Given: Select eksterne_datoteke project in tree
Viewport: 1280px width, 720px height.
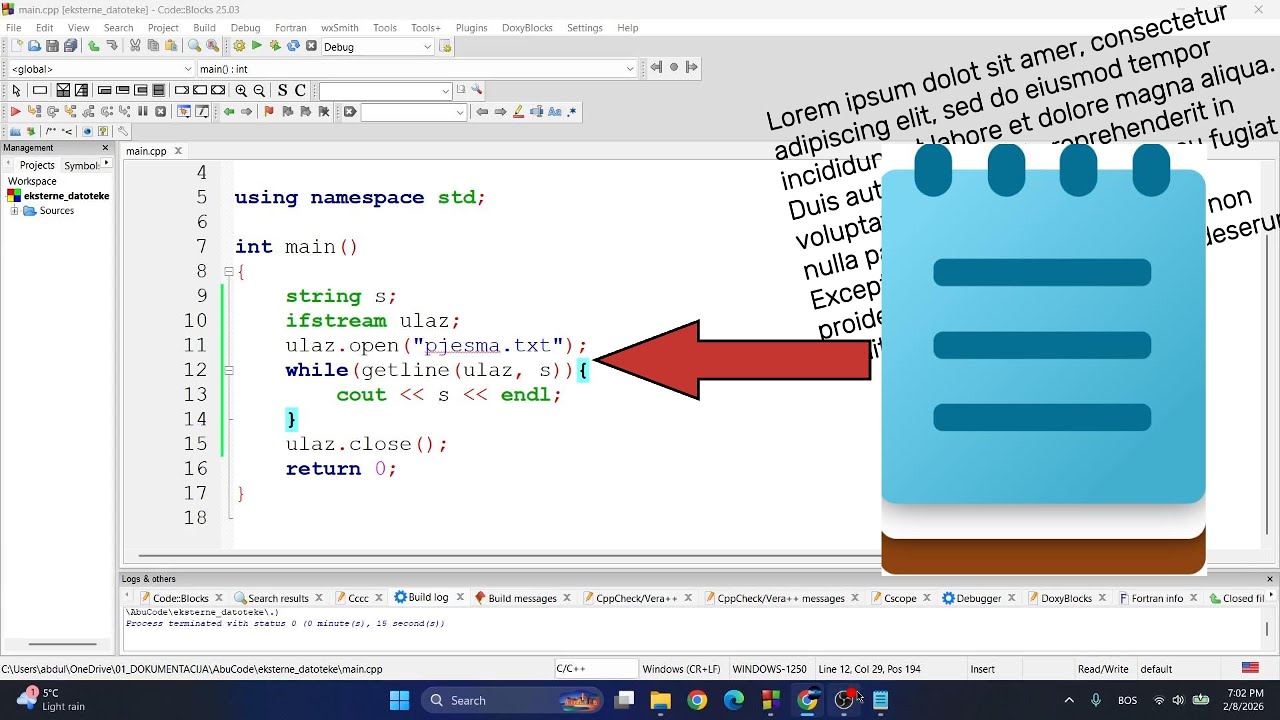Looking at the screenshot, I should (66, 196).
